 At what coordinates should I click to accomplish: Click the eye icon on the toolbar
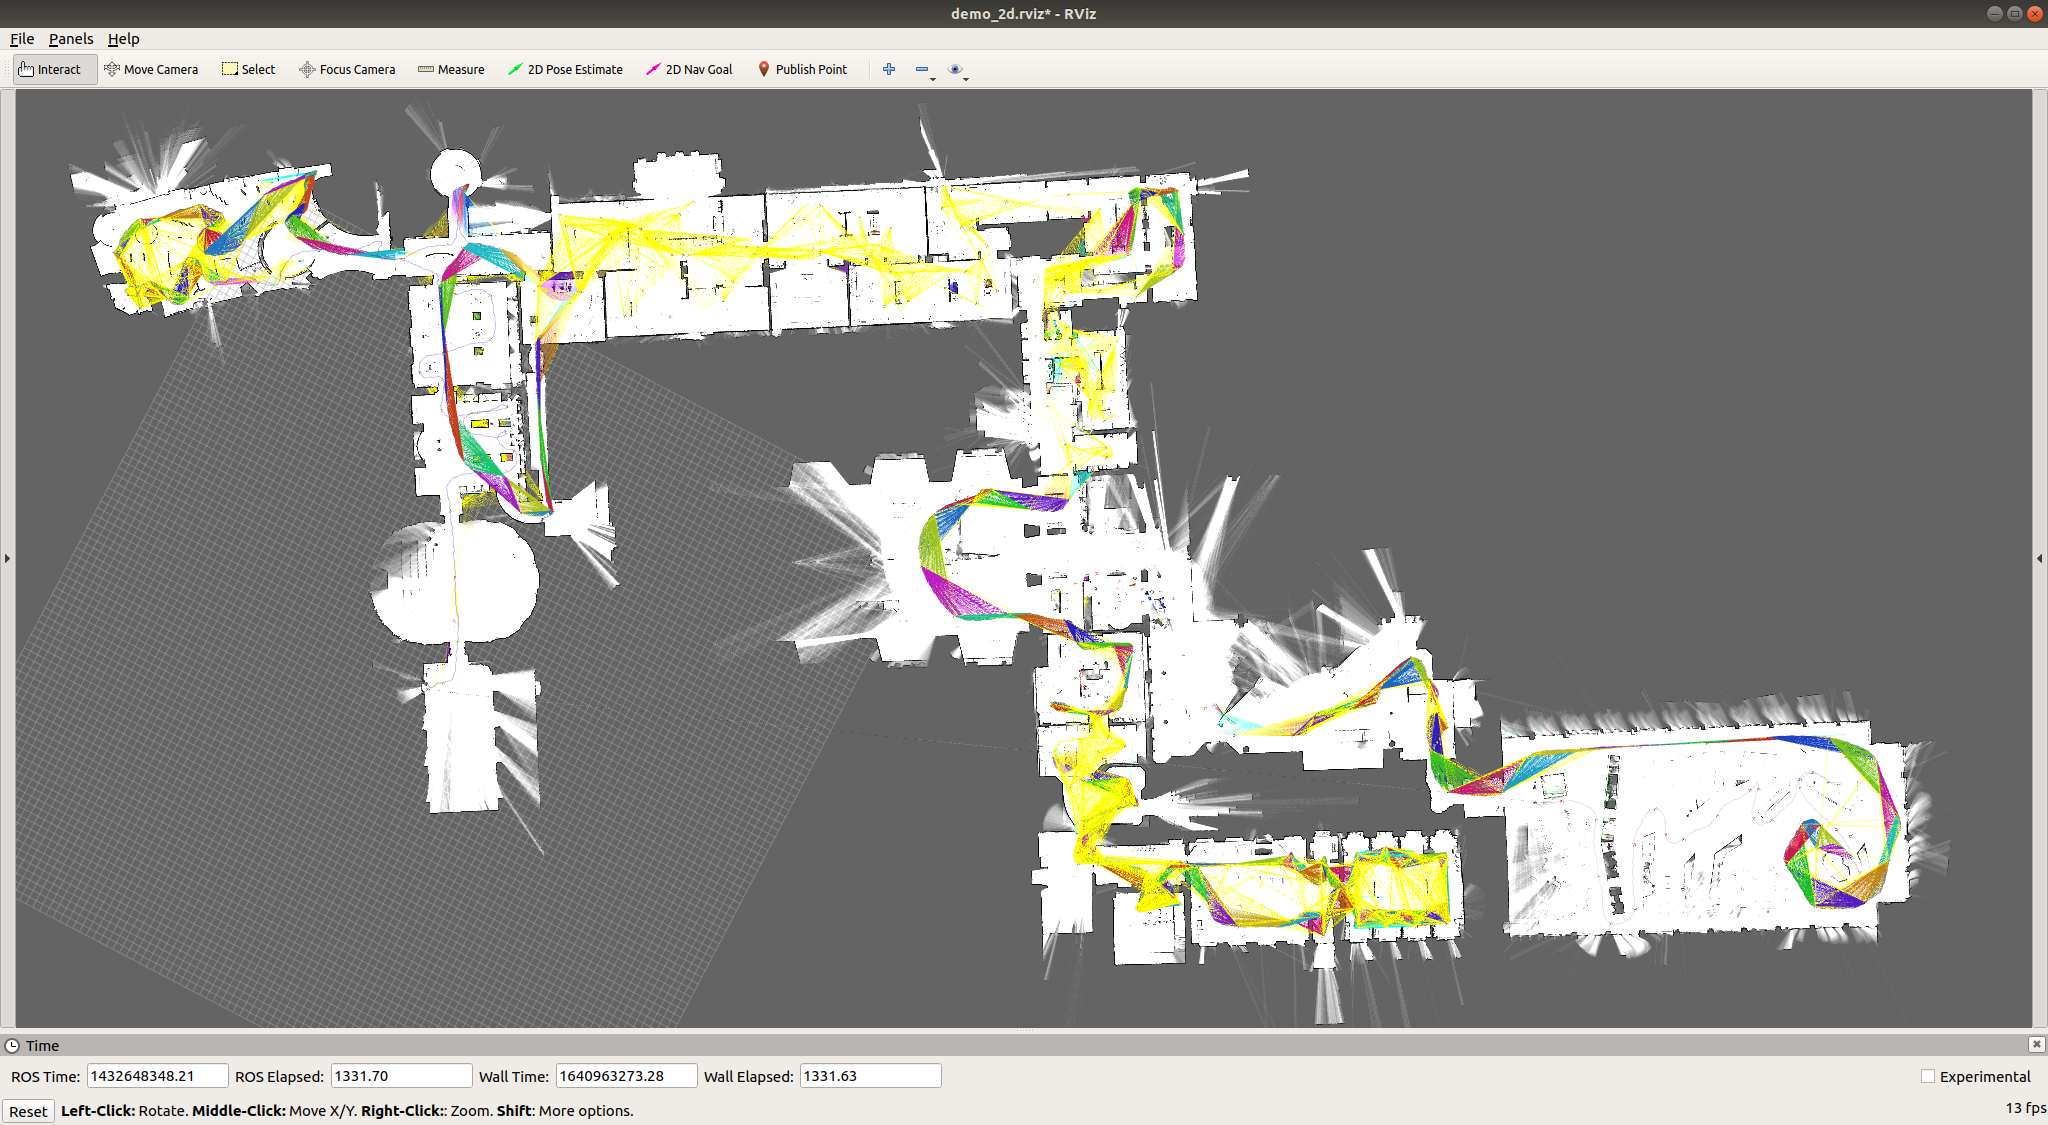[955, 68]
